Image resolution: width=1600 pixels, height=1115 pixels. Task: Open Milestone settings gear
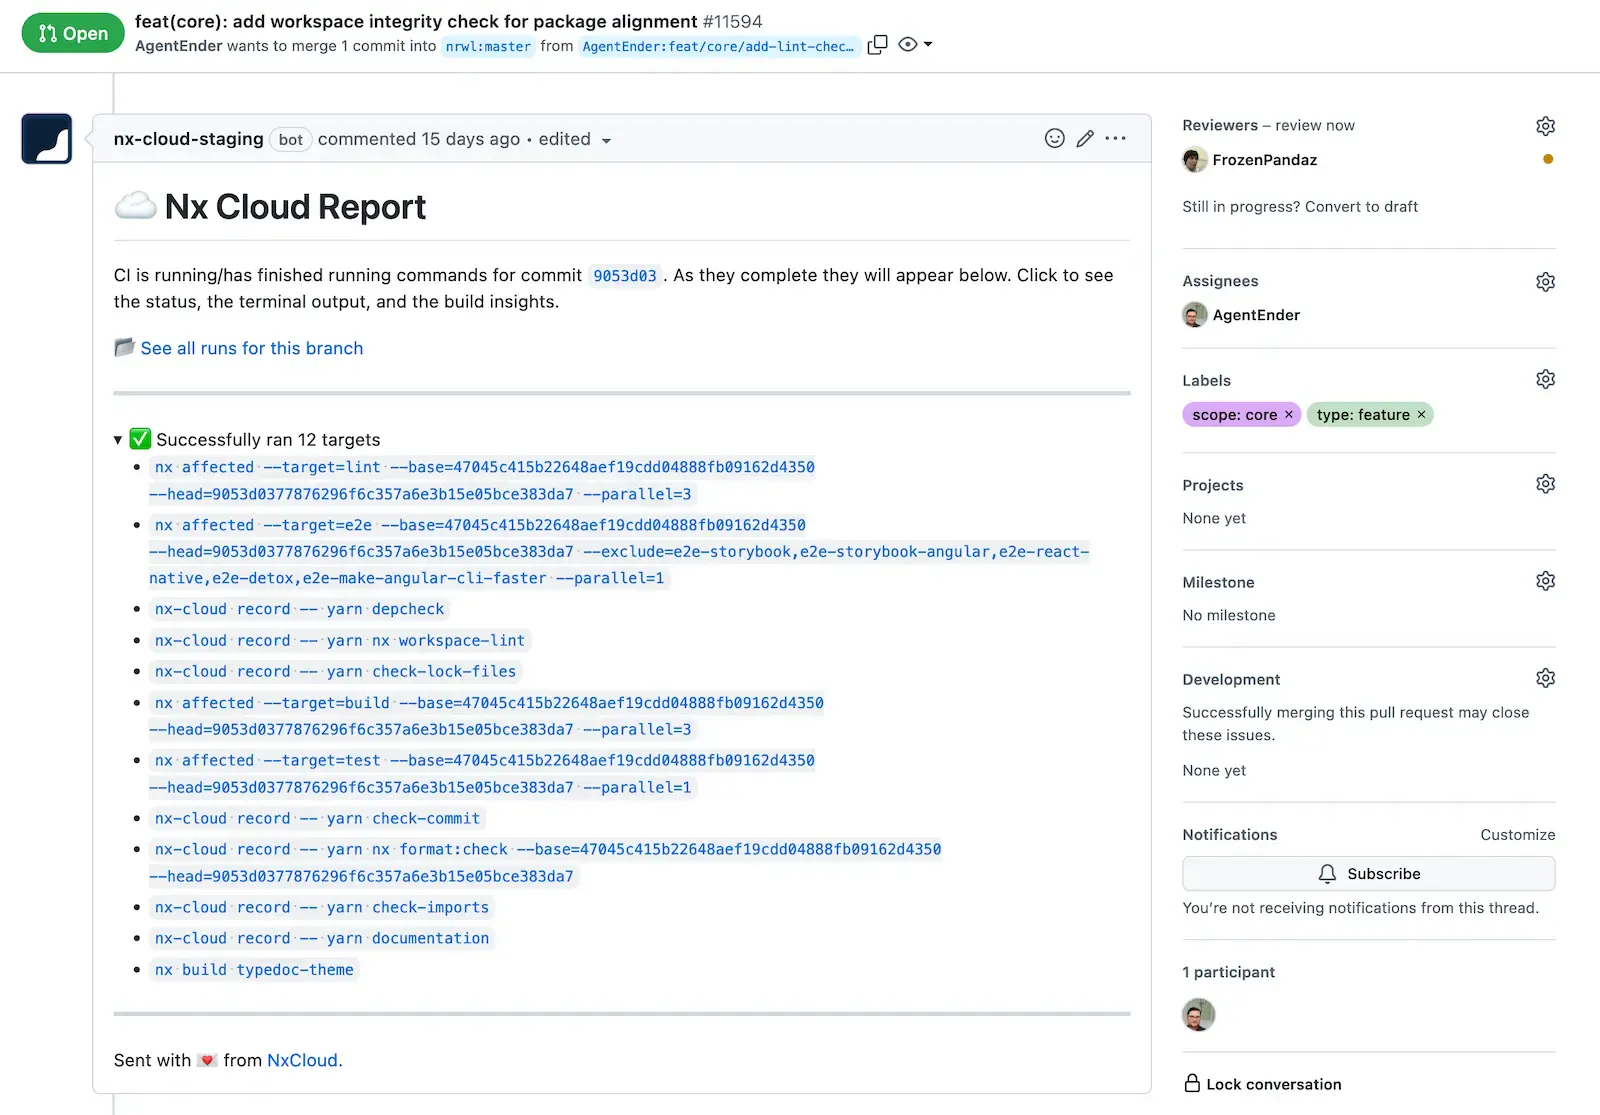click(1545, 582)
